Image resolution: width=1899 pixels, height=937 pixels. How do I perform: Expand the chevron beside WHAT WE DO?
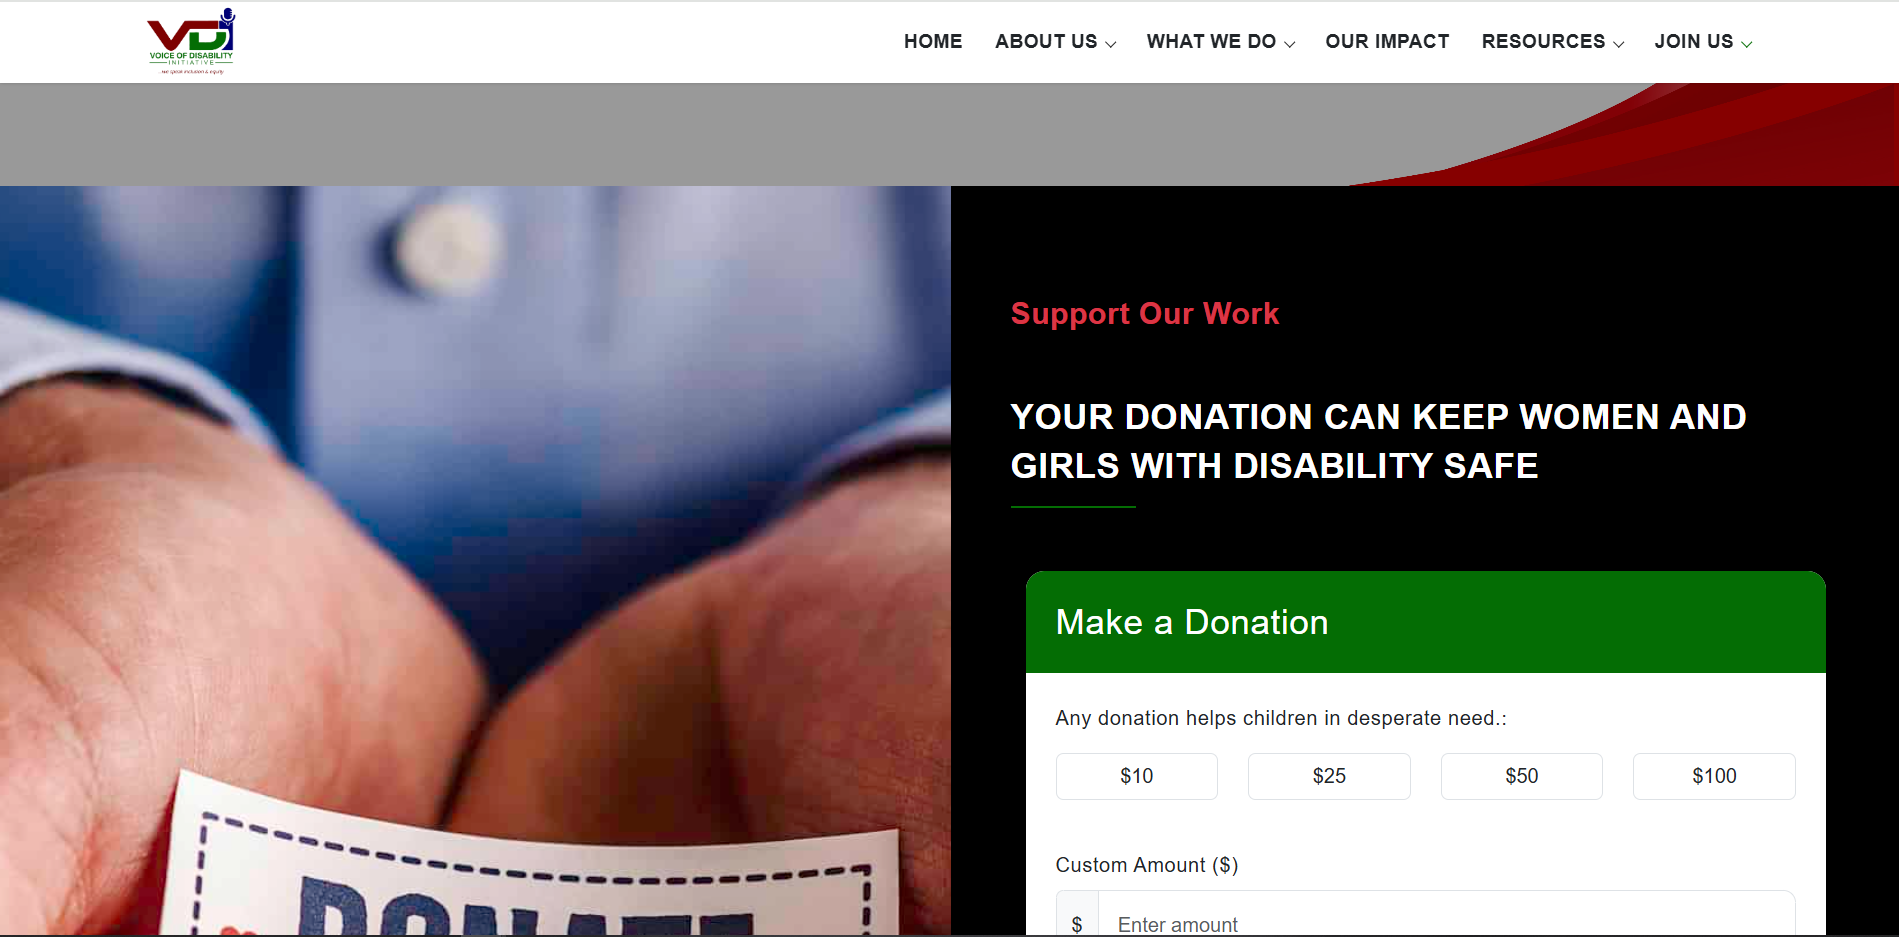point(1289,44)
